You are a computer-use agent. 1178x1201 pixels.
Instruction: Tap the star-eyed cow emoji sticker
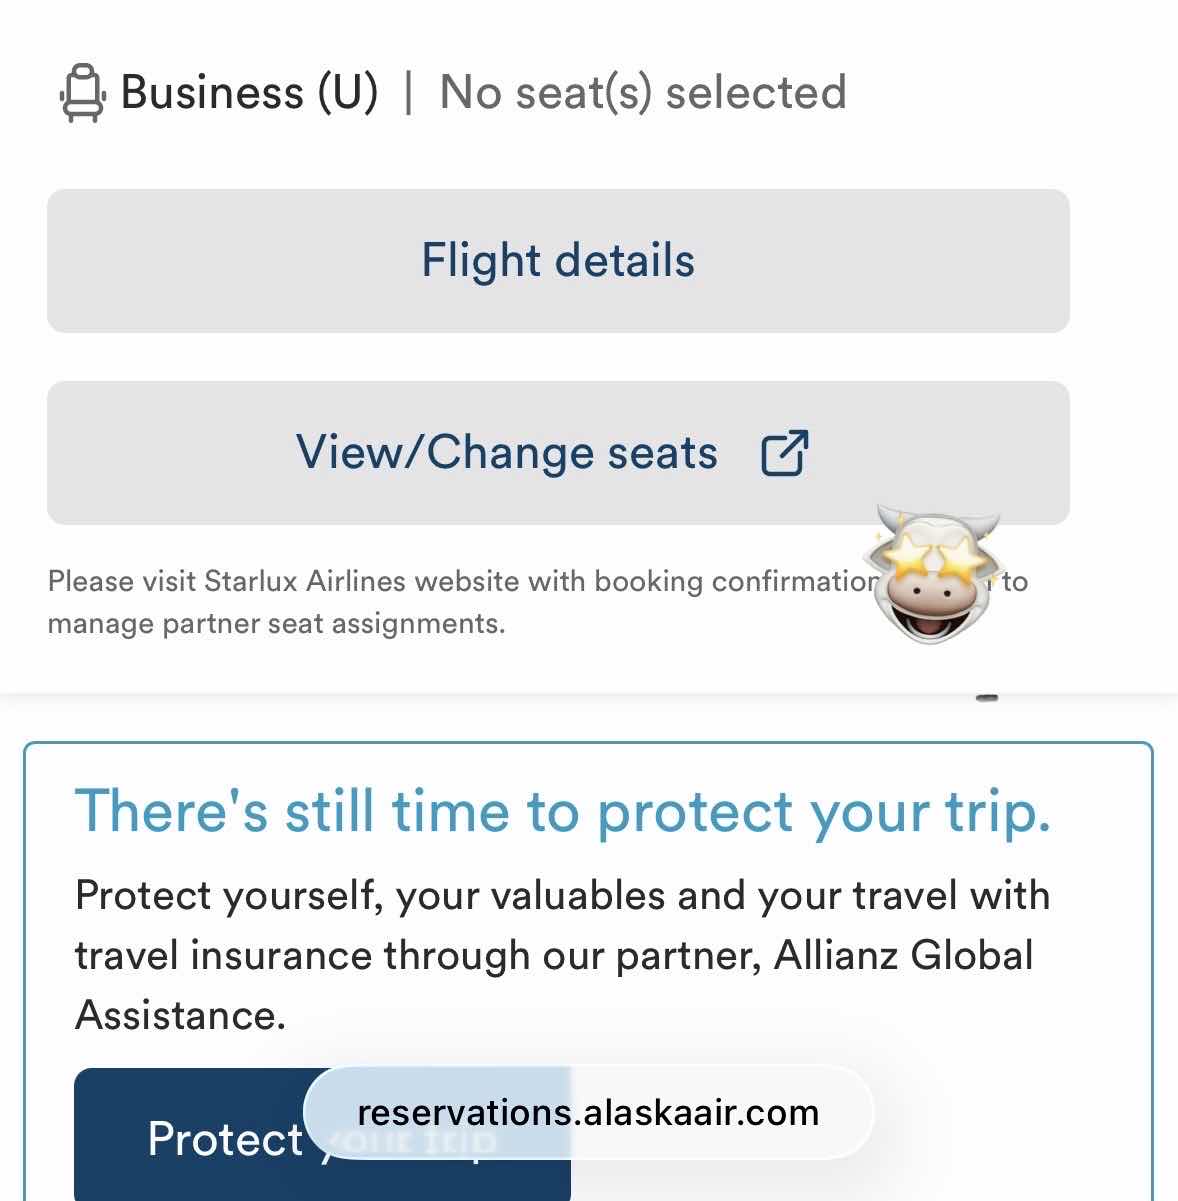[x=932, y=575]
